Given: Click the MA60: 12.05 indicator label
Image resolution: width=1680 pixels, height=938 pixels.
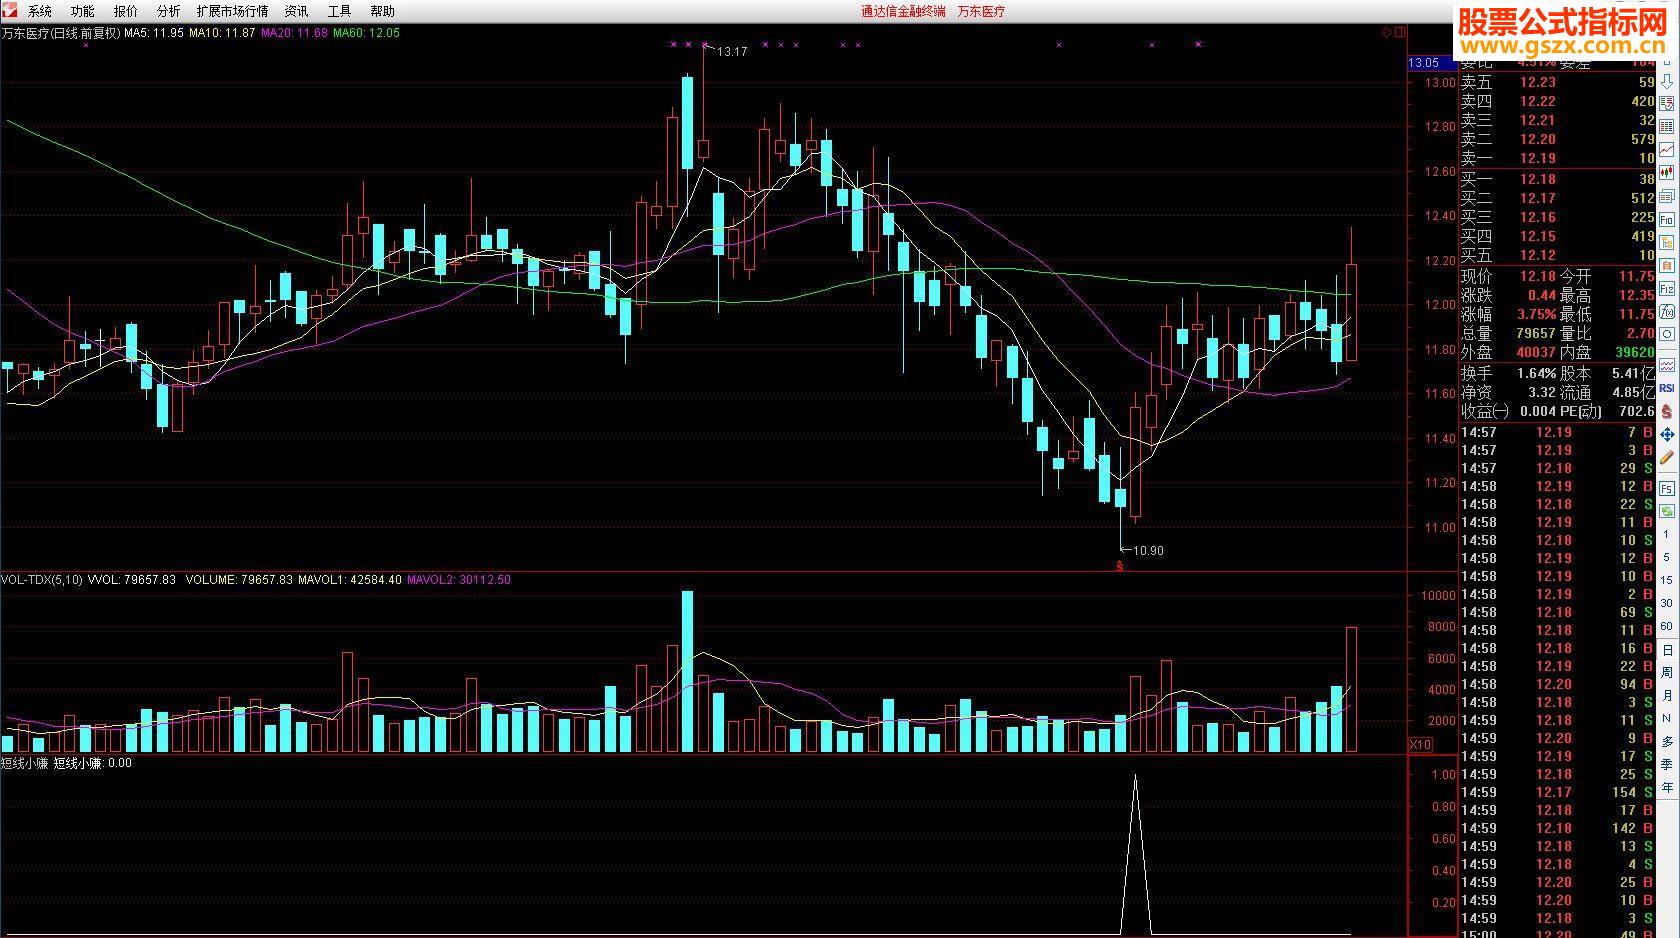Looking at the screenshot, I should 366,33.
